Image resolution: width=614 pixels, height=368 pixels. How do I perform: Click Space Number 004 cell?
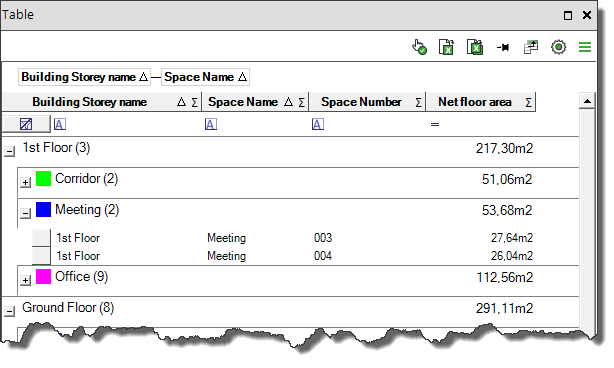point(323,256)
